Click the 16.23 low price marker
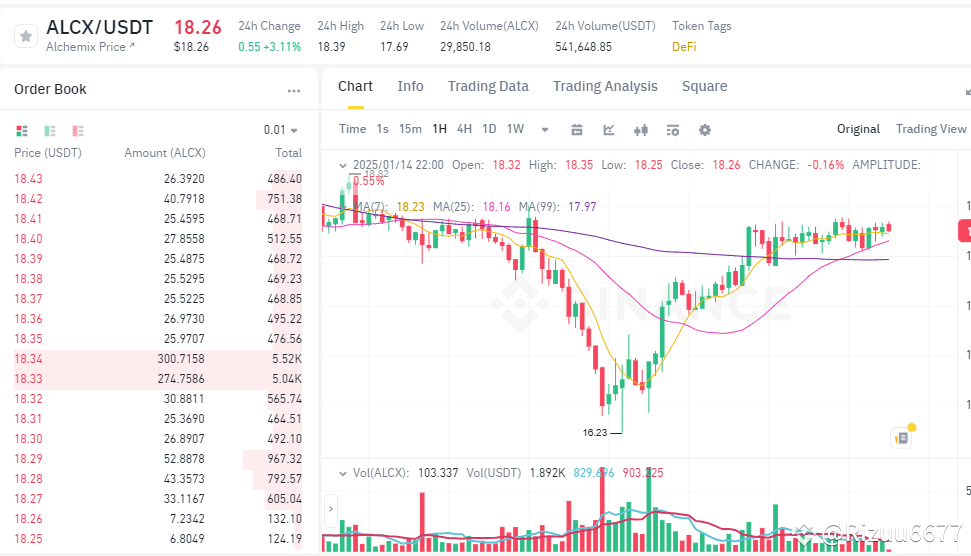 tap(594, 433)
